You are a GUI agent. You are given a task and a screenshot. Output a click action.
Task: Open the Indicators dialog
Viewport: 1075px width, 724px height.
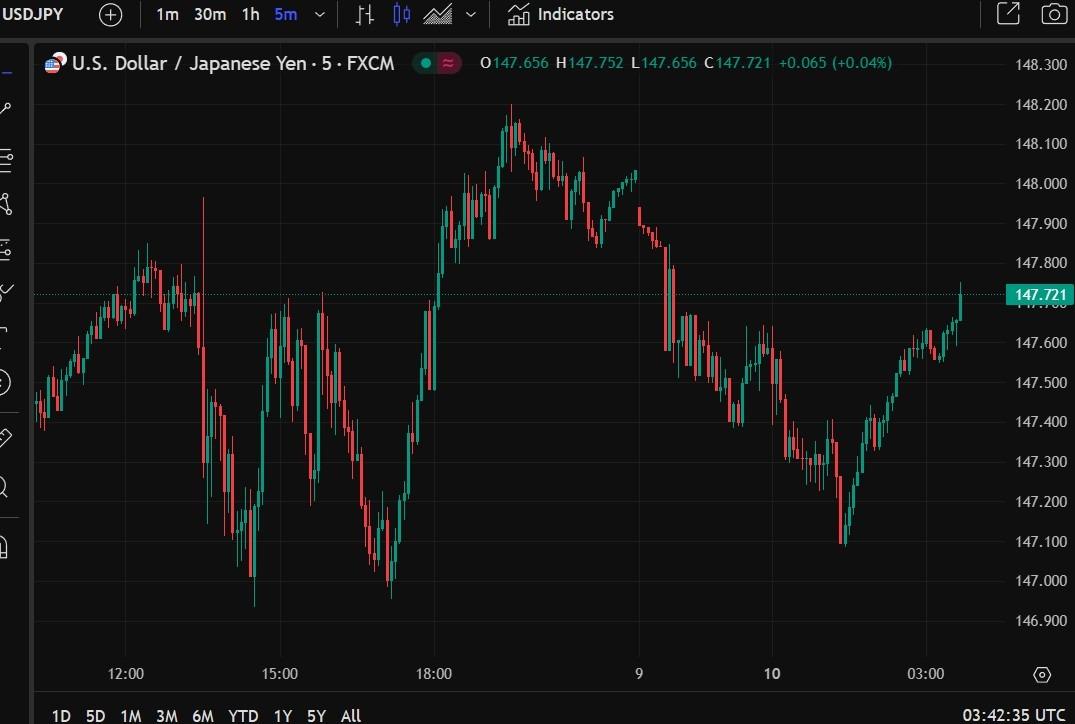(x=561, y=14)
